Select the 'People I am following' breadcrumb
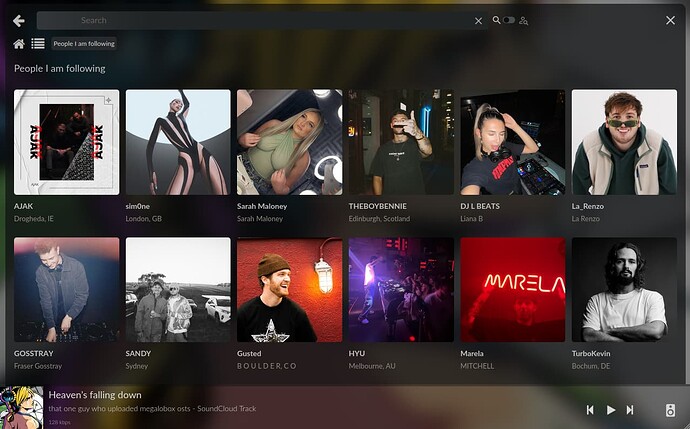This screenshot has height=429, width=690. (x=84, y=44)
